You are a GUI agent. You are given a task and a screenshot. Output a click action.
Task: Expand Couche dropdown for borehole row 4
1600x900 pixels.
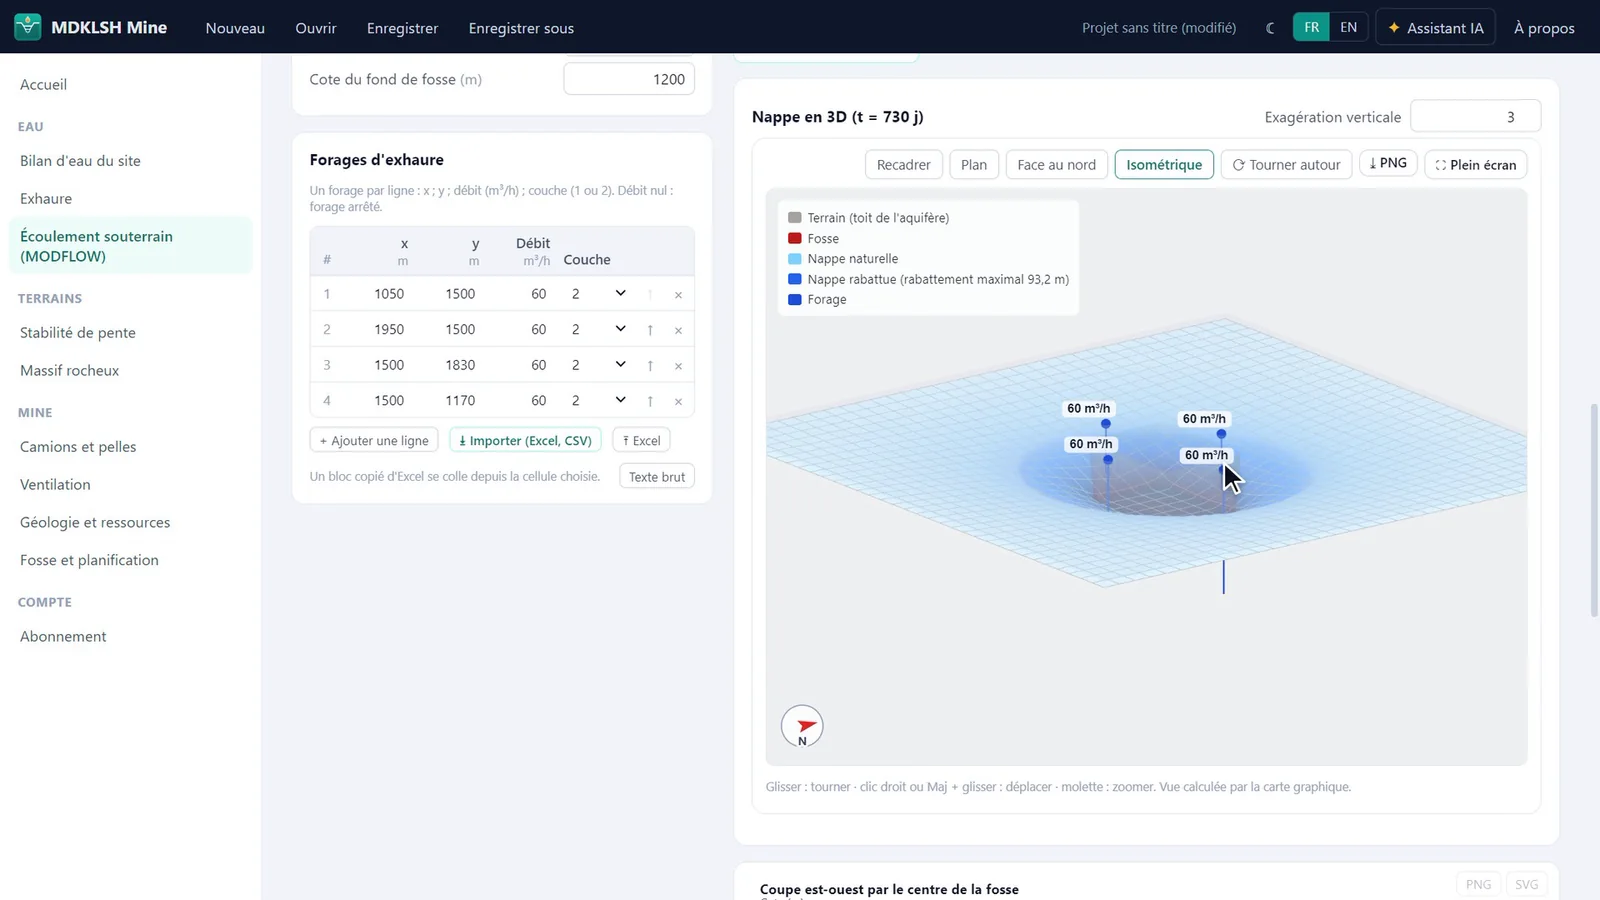598,400
